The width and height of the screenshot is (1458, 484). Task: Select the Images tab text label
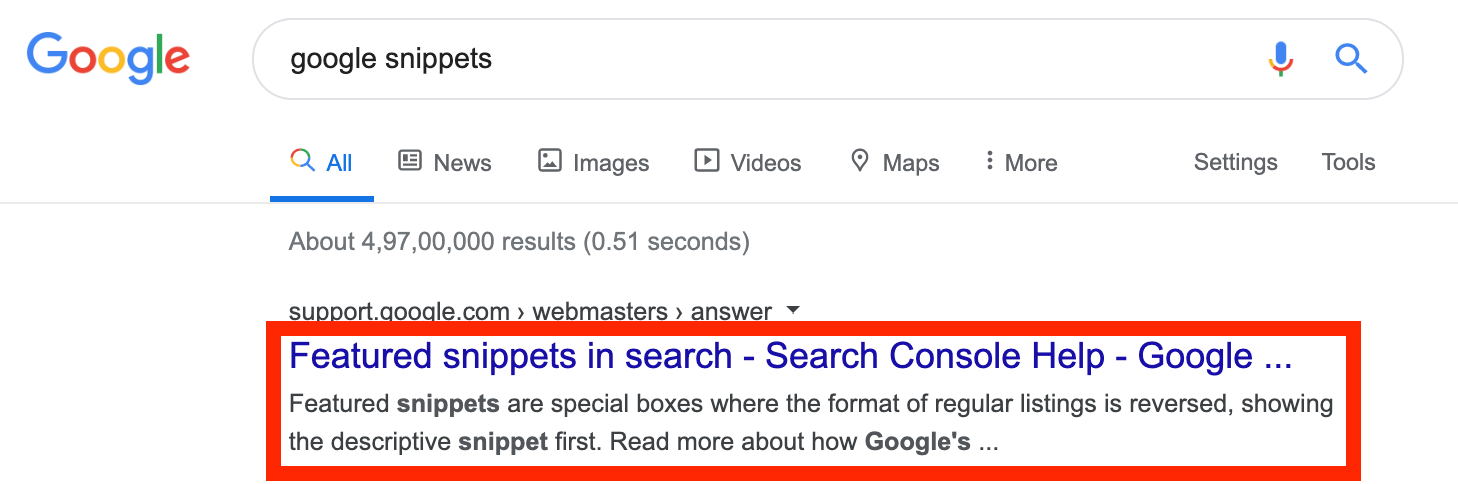click(x=611, y=163)
